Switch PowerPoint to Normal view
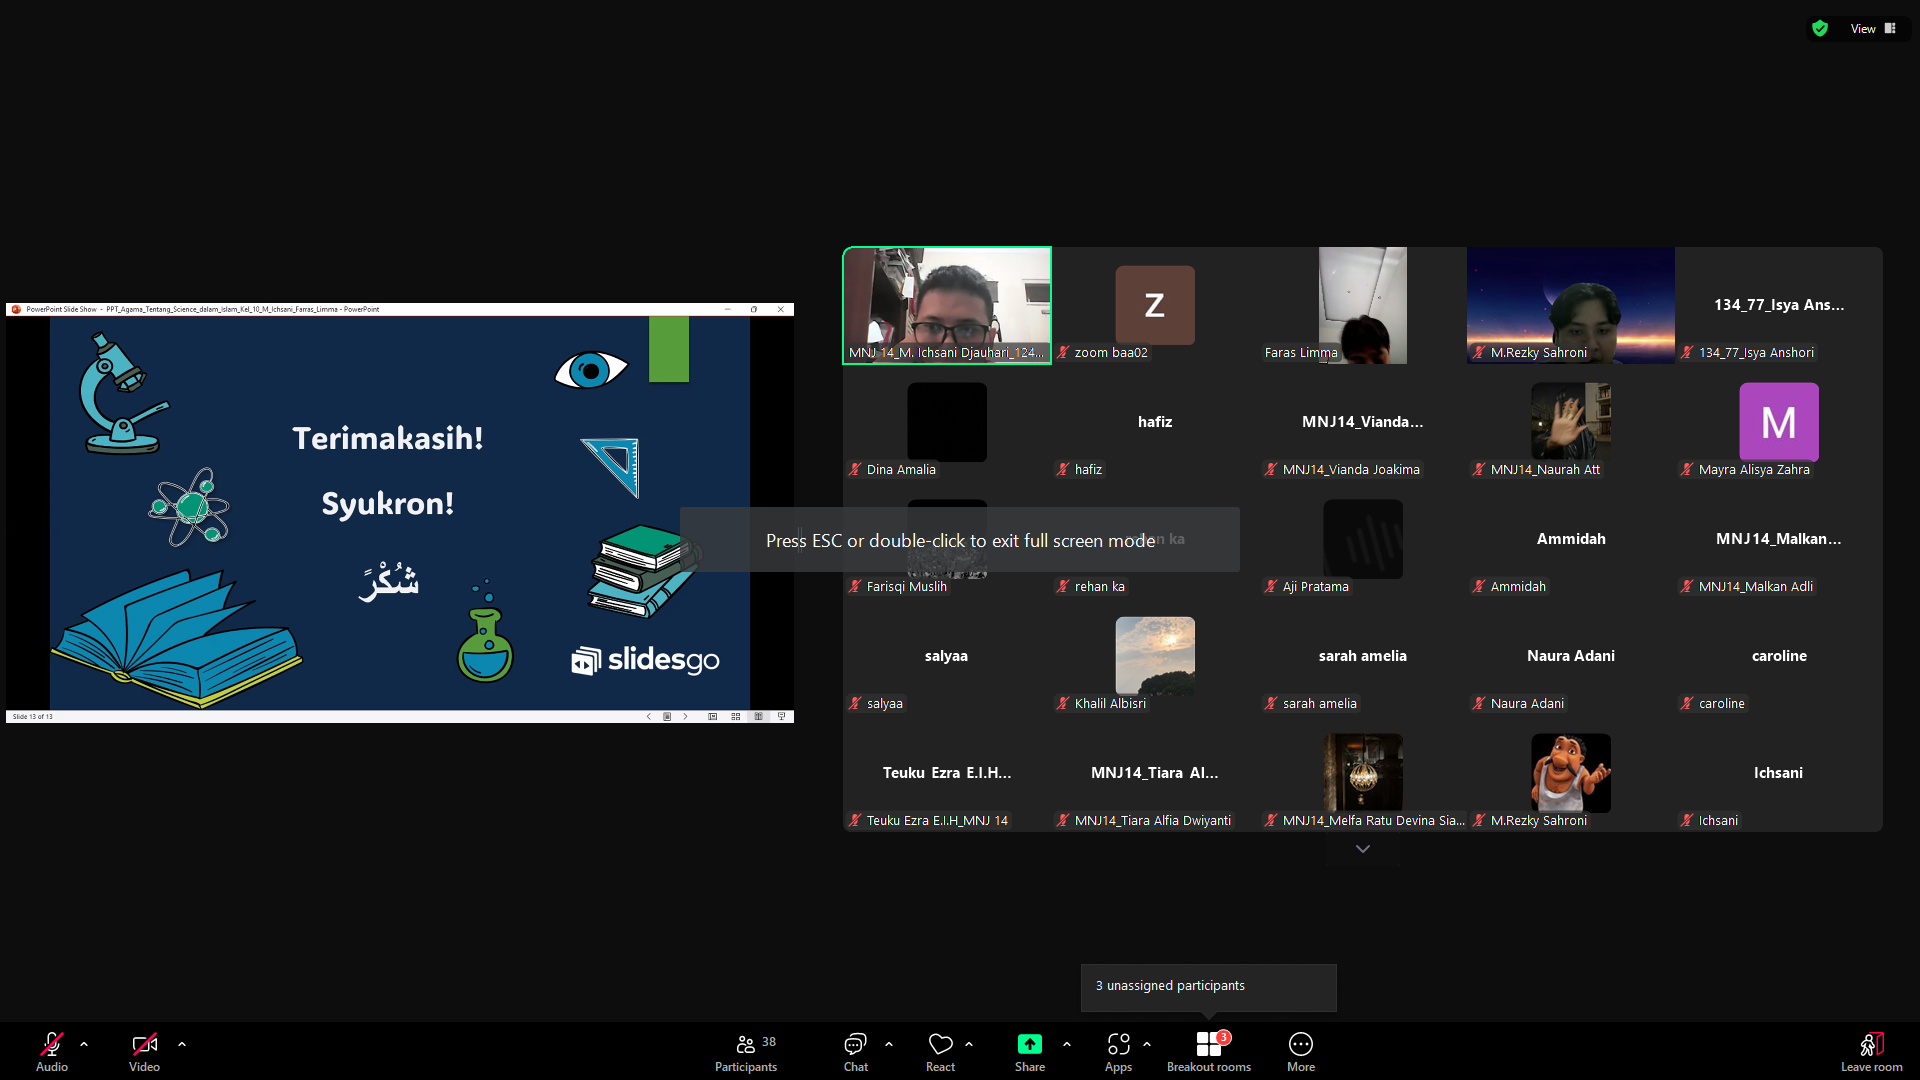The image size is (1920, 1080). [x=713, y=717]
